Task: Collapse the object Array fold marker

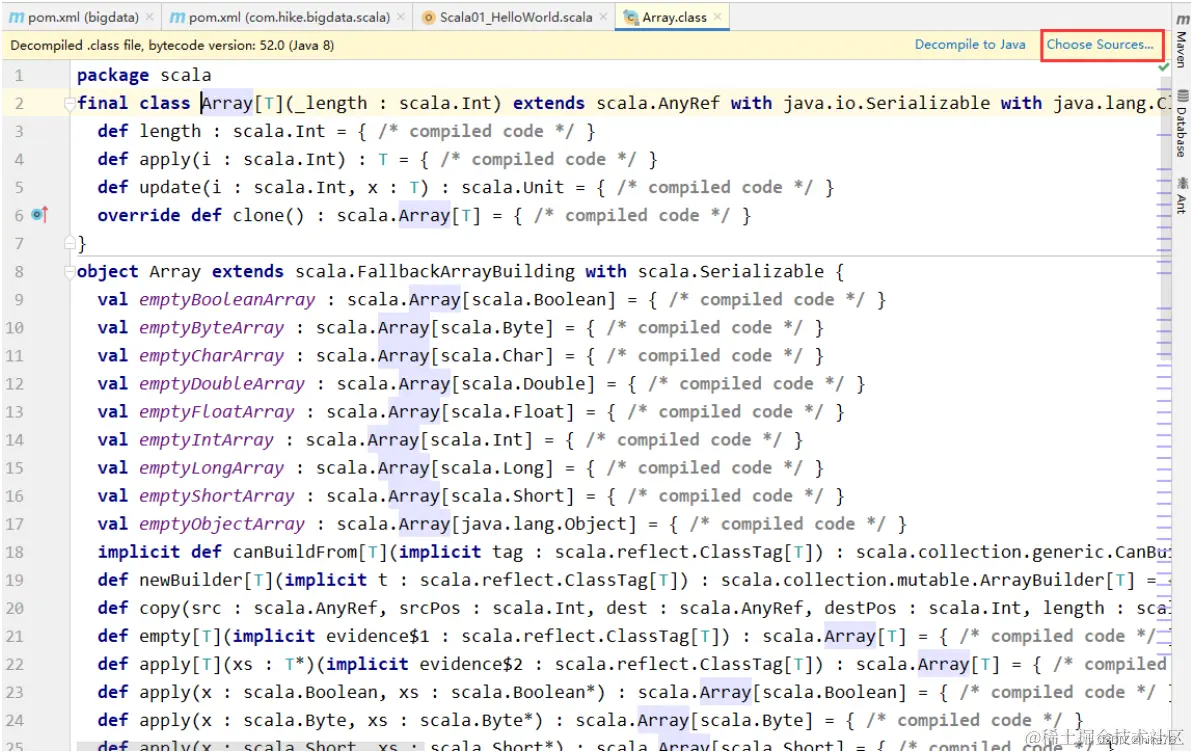Action: 69,272
